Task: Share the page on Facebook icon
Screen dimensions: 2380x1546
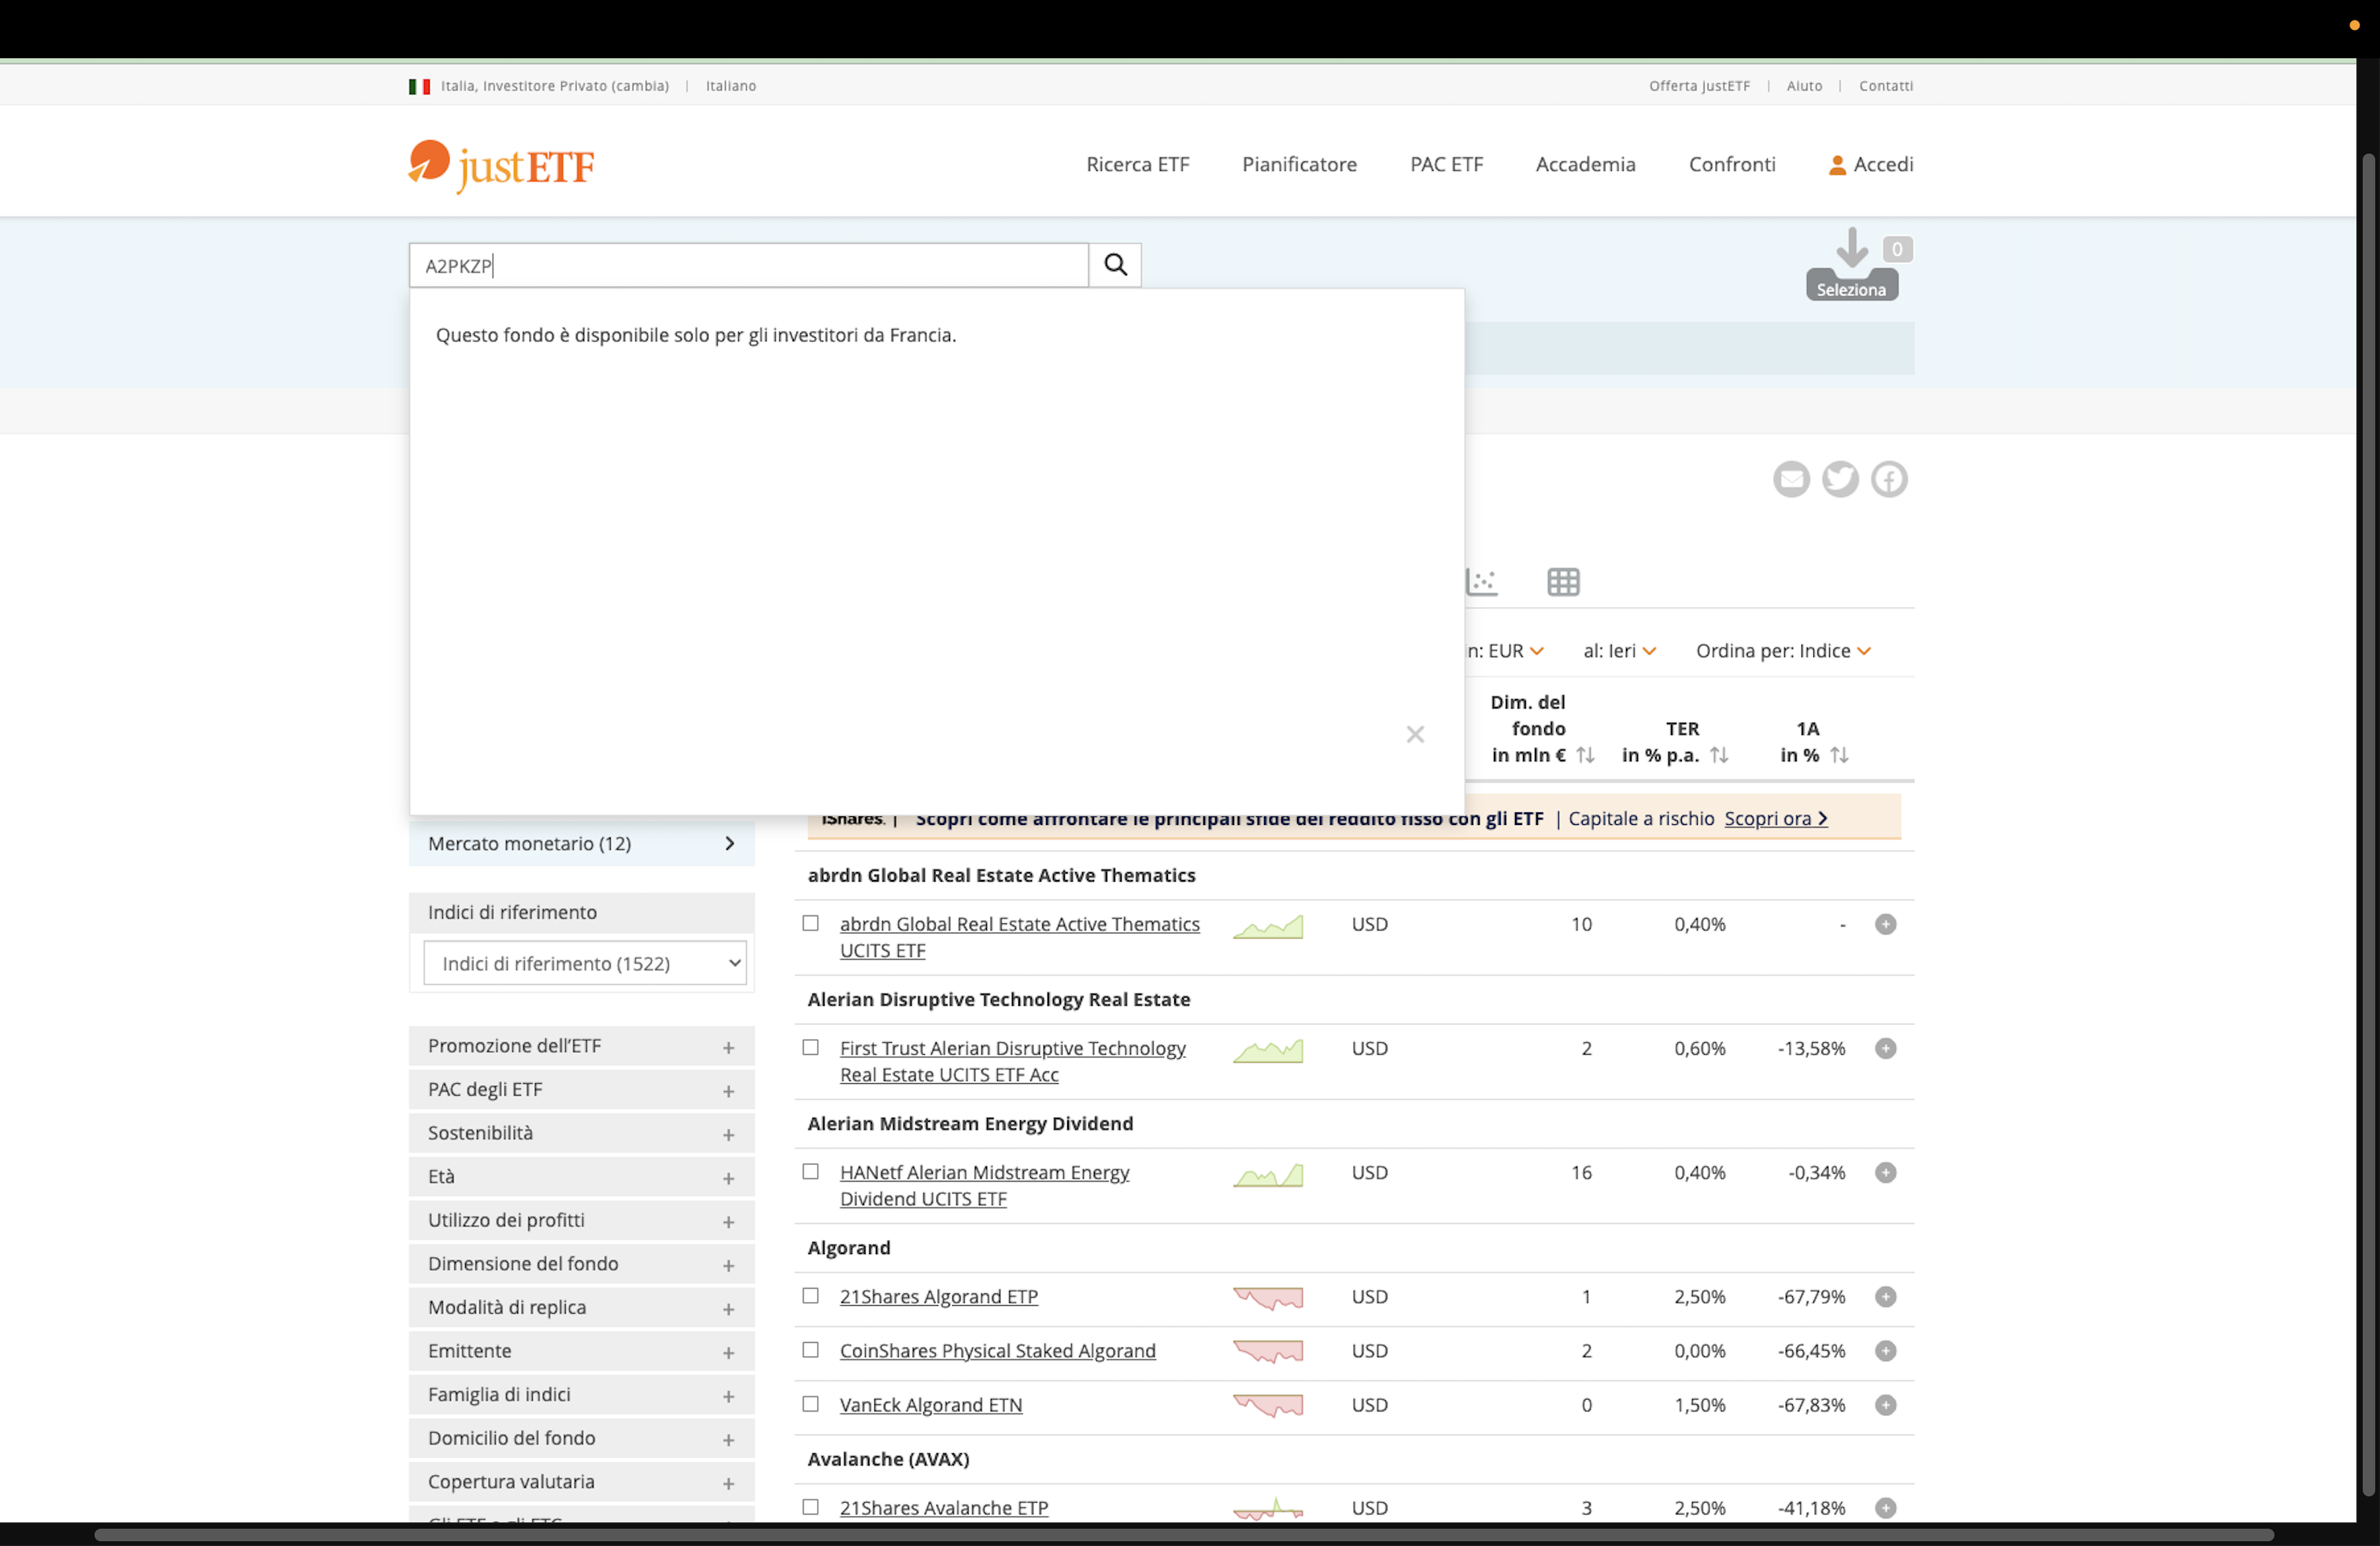Action: click(1889, 479)
